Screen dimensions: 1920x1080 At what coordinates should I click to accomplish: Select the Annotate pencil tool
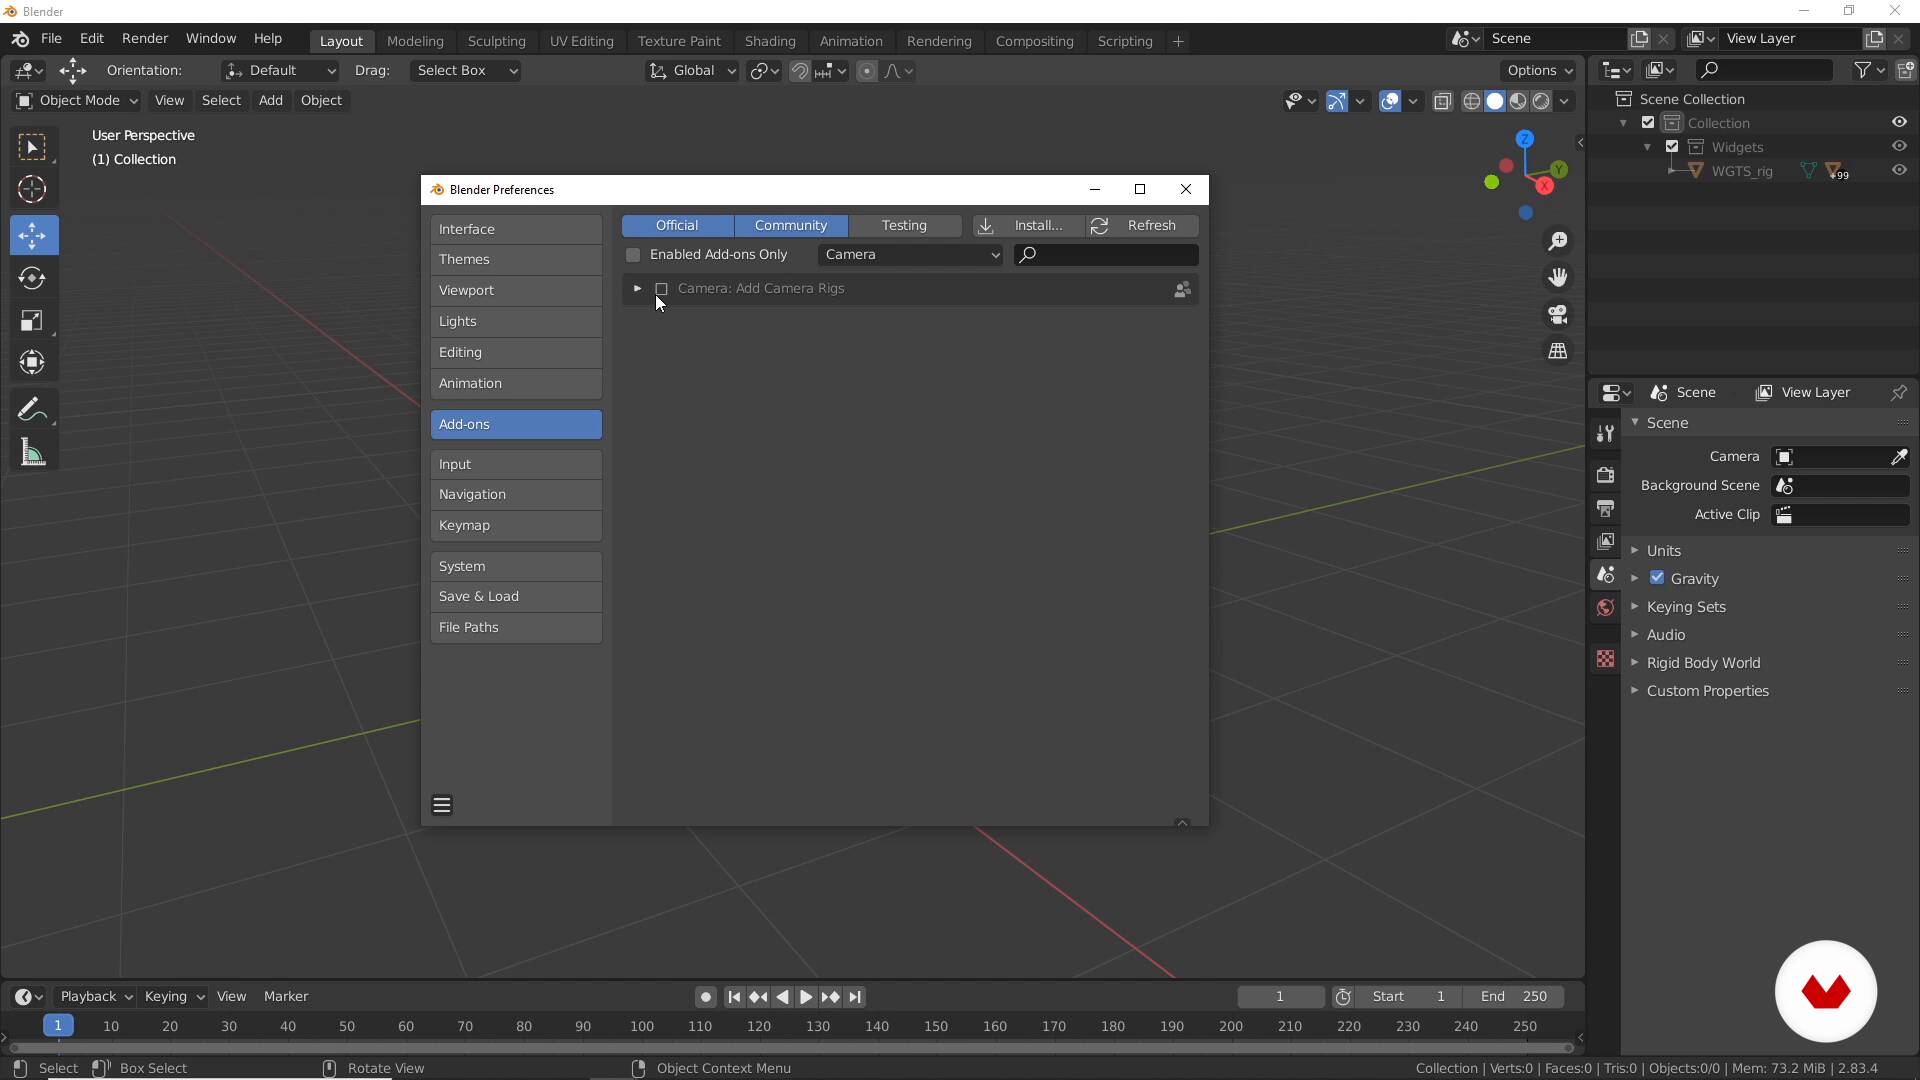tap(32, 410)
